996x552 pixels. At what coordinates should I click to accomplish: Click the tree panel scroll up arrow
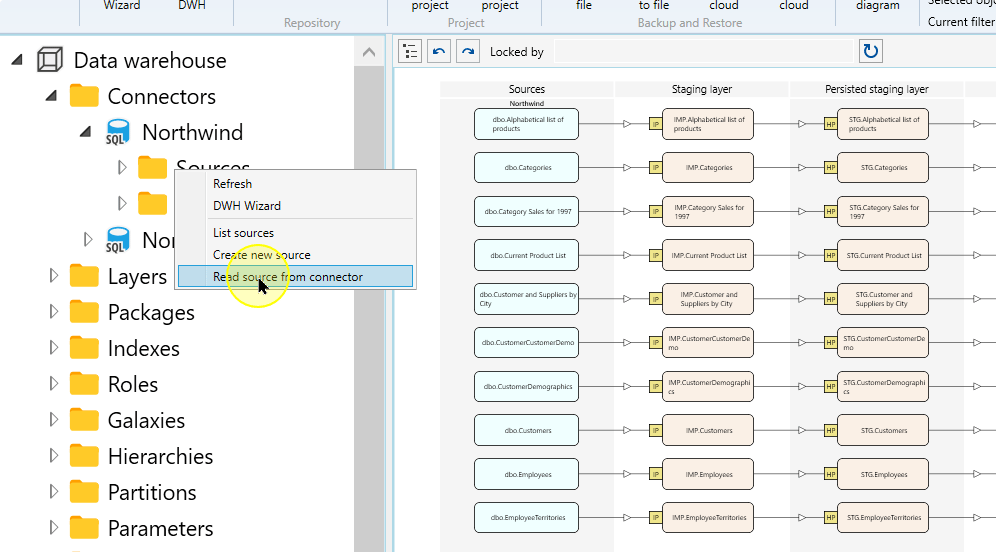click(x=369, y=52)
